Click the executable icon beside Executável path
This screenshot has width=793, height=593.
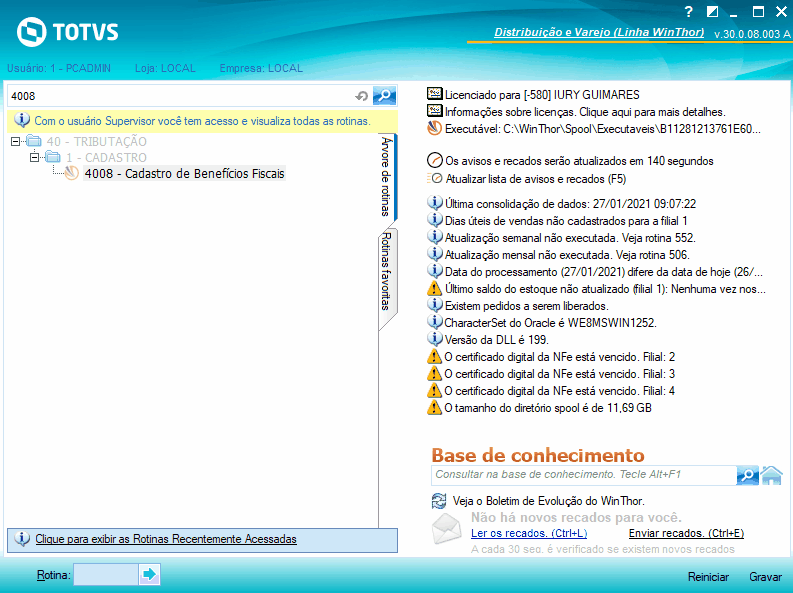tap(434, 128)
